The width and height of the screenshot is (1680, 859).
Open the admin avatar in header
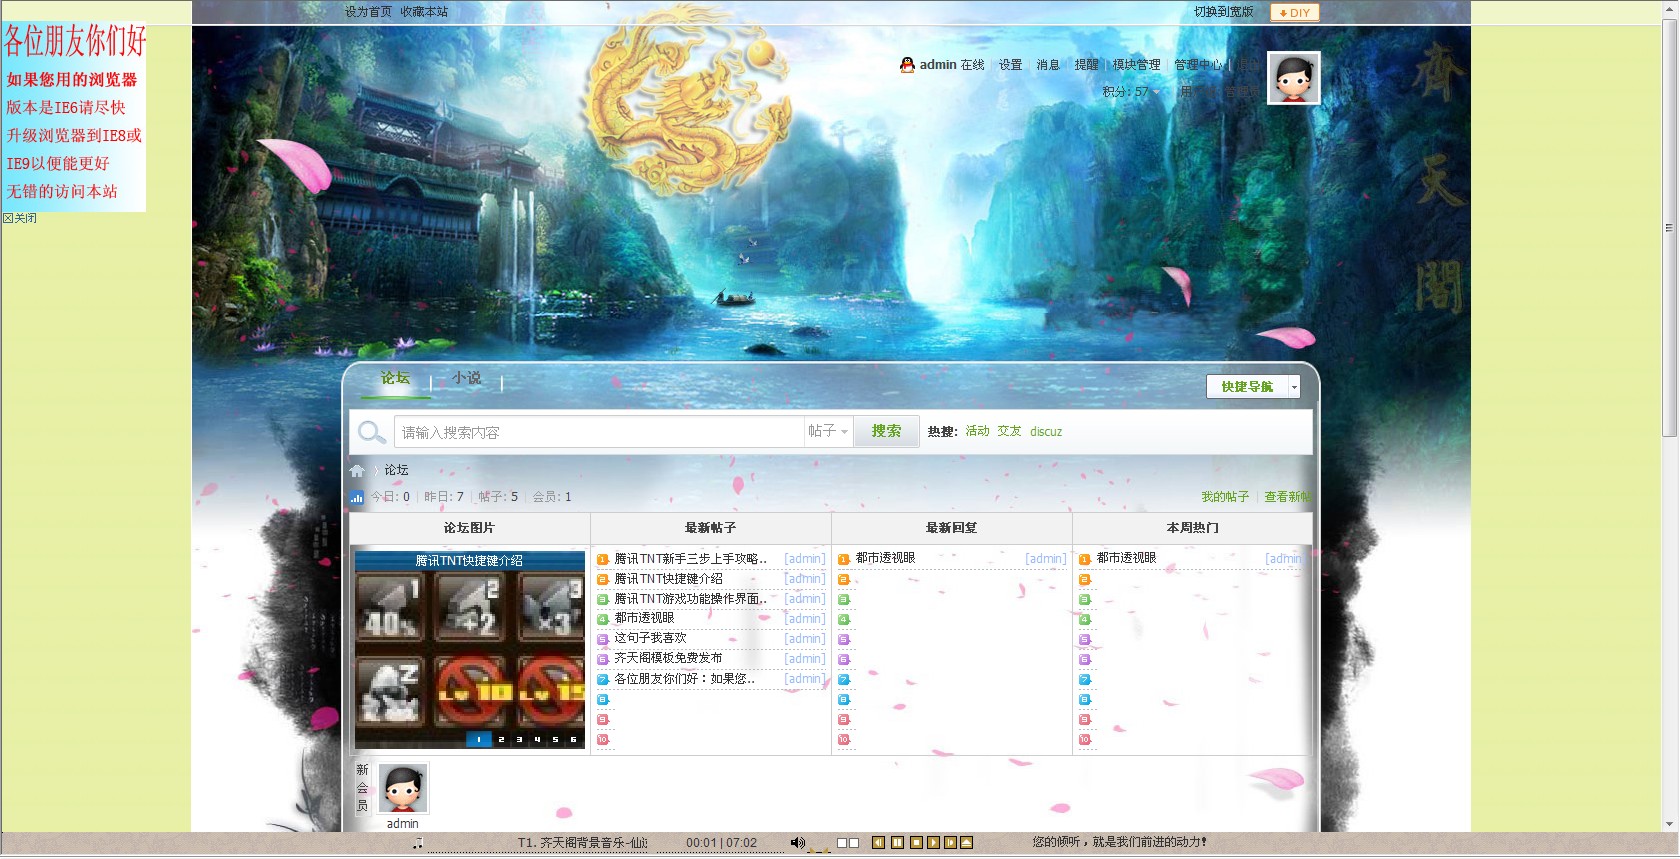pyautogui.click(x=1294, y=78)
